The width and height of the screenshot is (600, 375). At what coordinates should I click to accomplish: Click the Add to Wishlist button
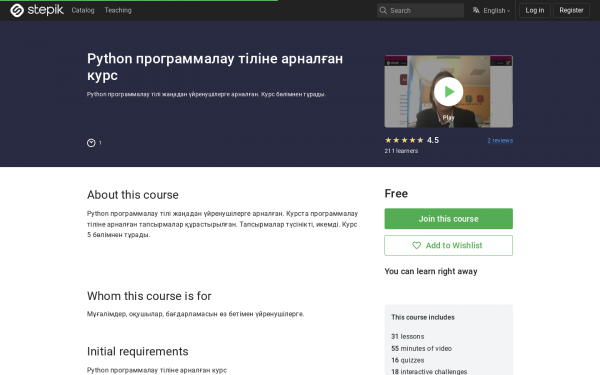(448, 245)
